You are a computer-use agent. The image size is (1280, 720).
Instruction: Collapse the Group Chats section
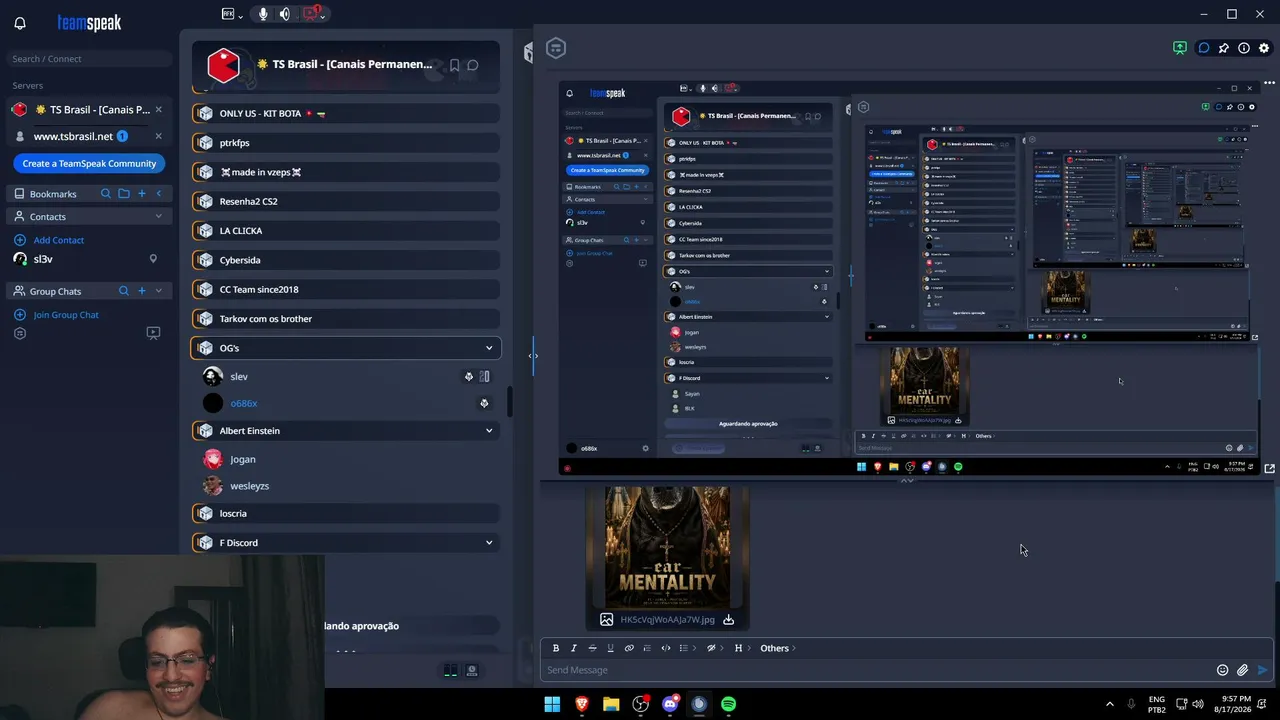pos(158,291)
